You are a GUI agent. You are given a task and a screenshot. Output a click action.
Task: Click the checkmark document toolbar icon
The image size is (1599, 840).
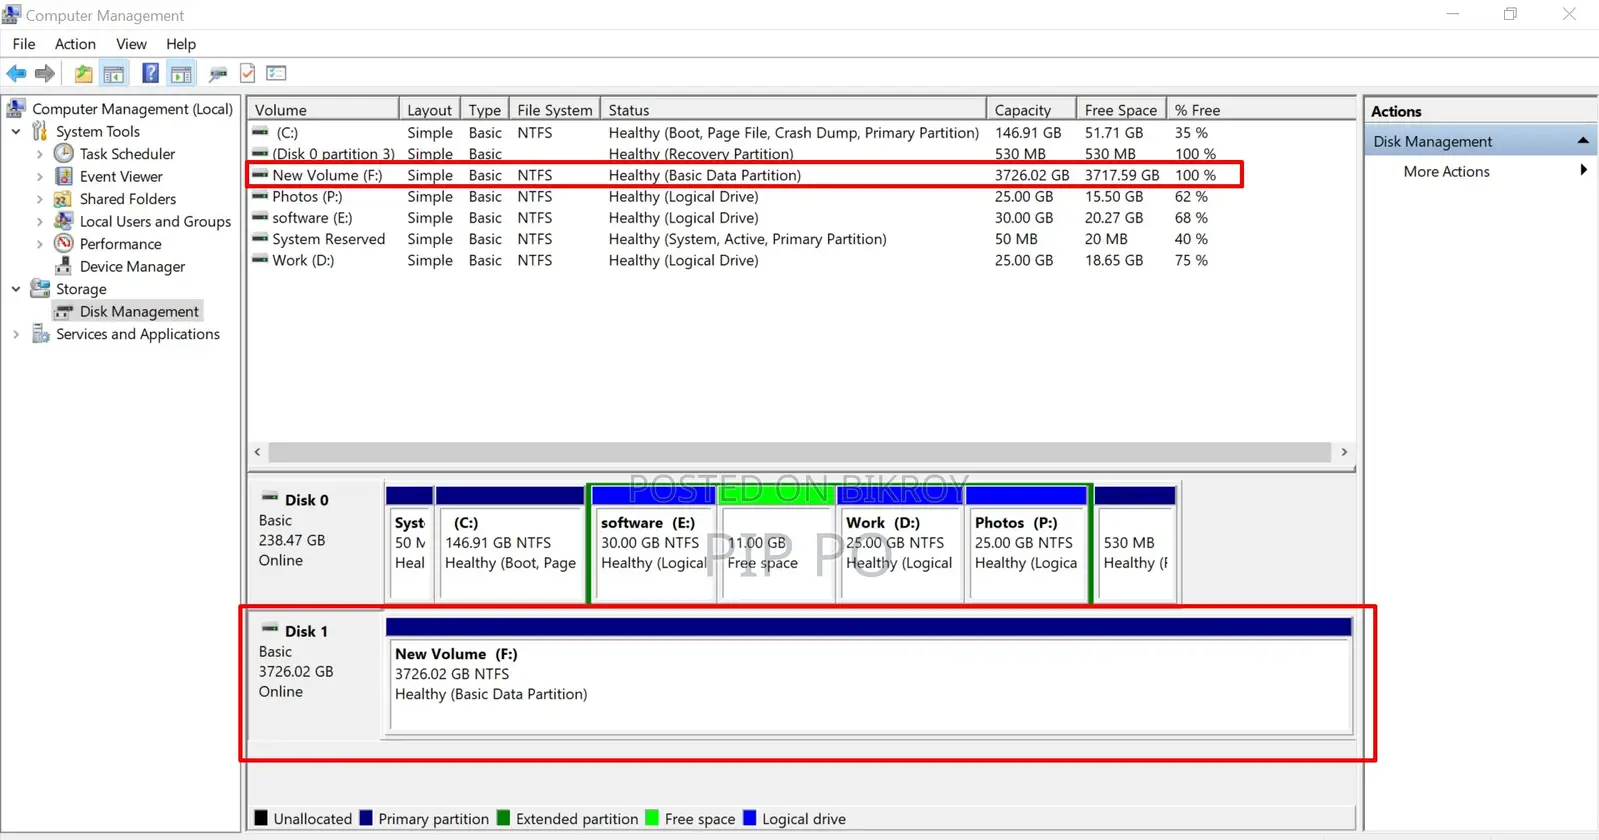point(247,73)
